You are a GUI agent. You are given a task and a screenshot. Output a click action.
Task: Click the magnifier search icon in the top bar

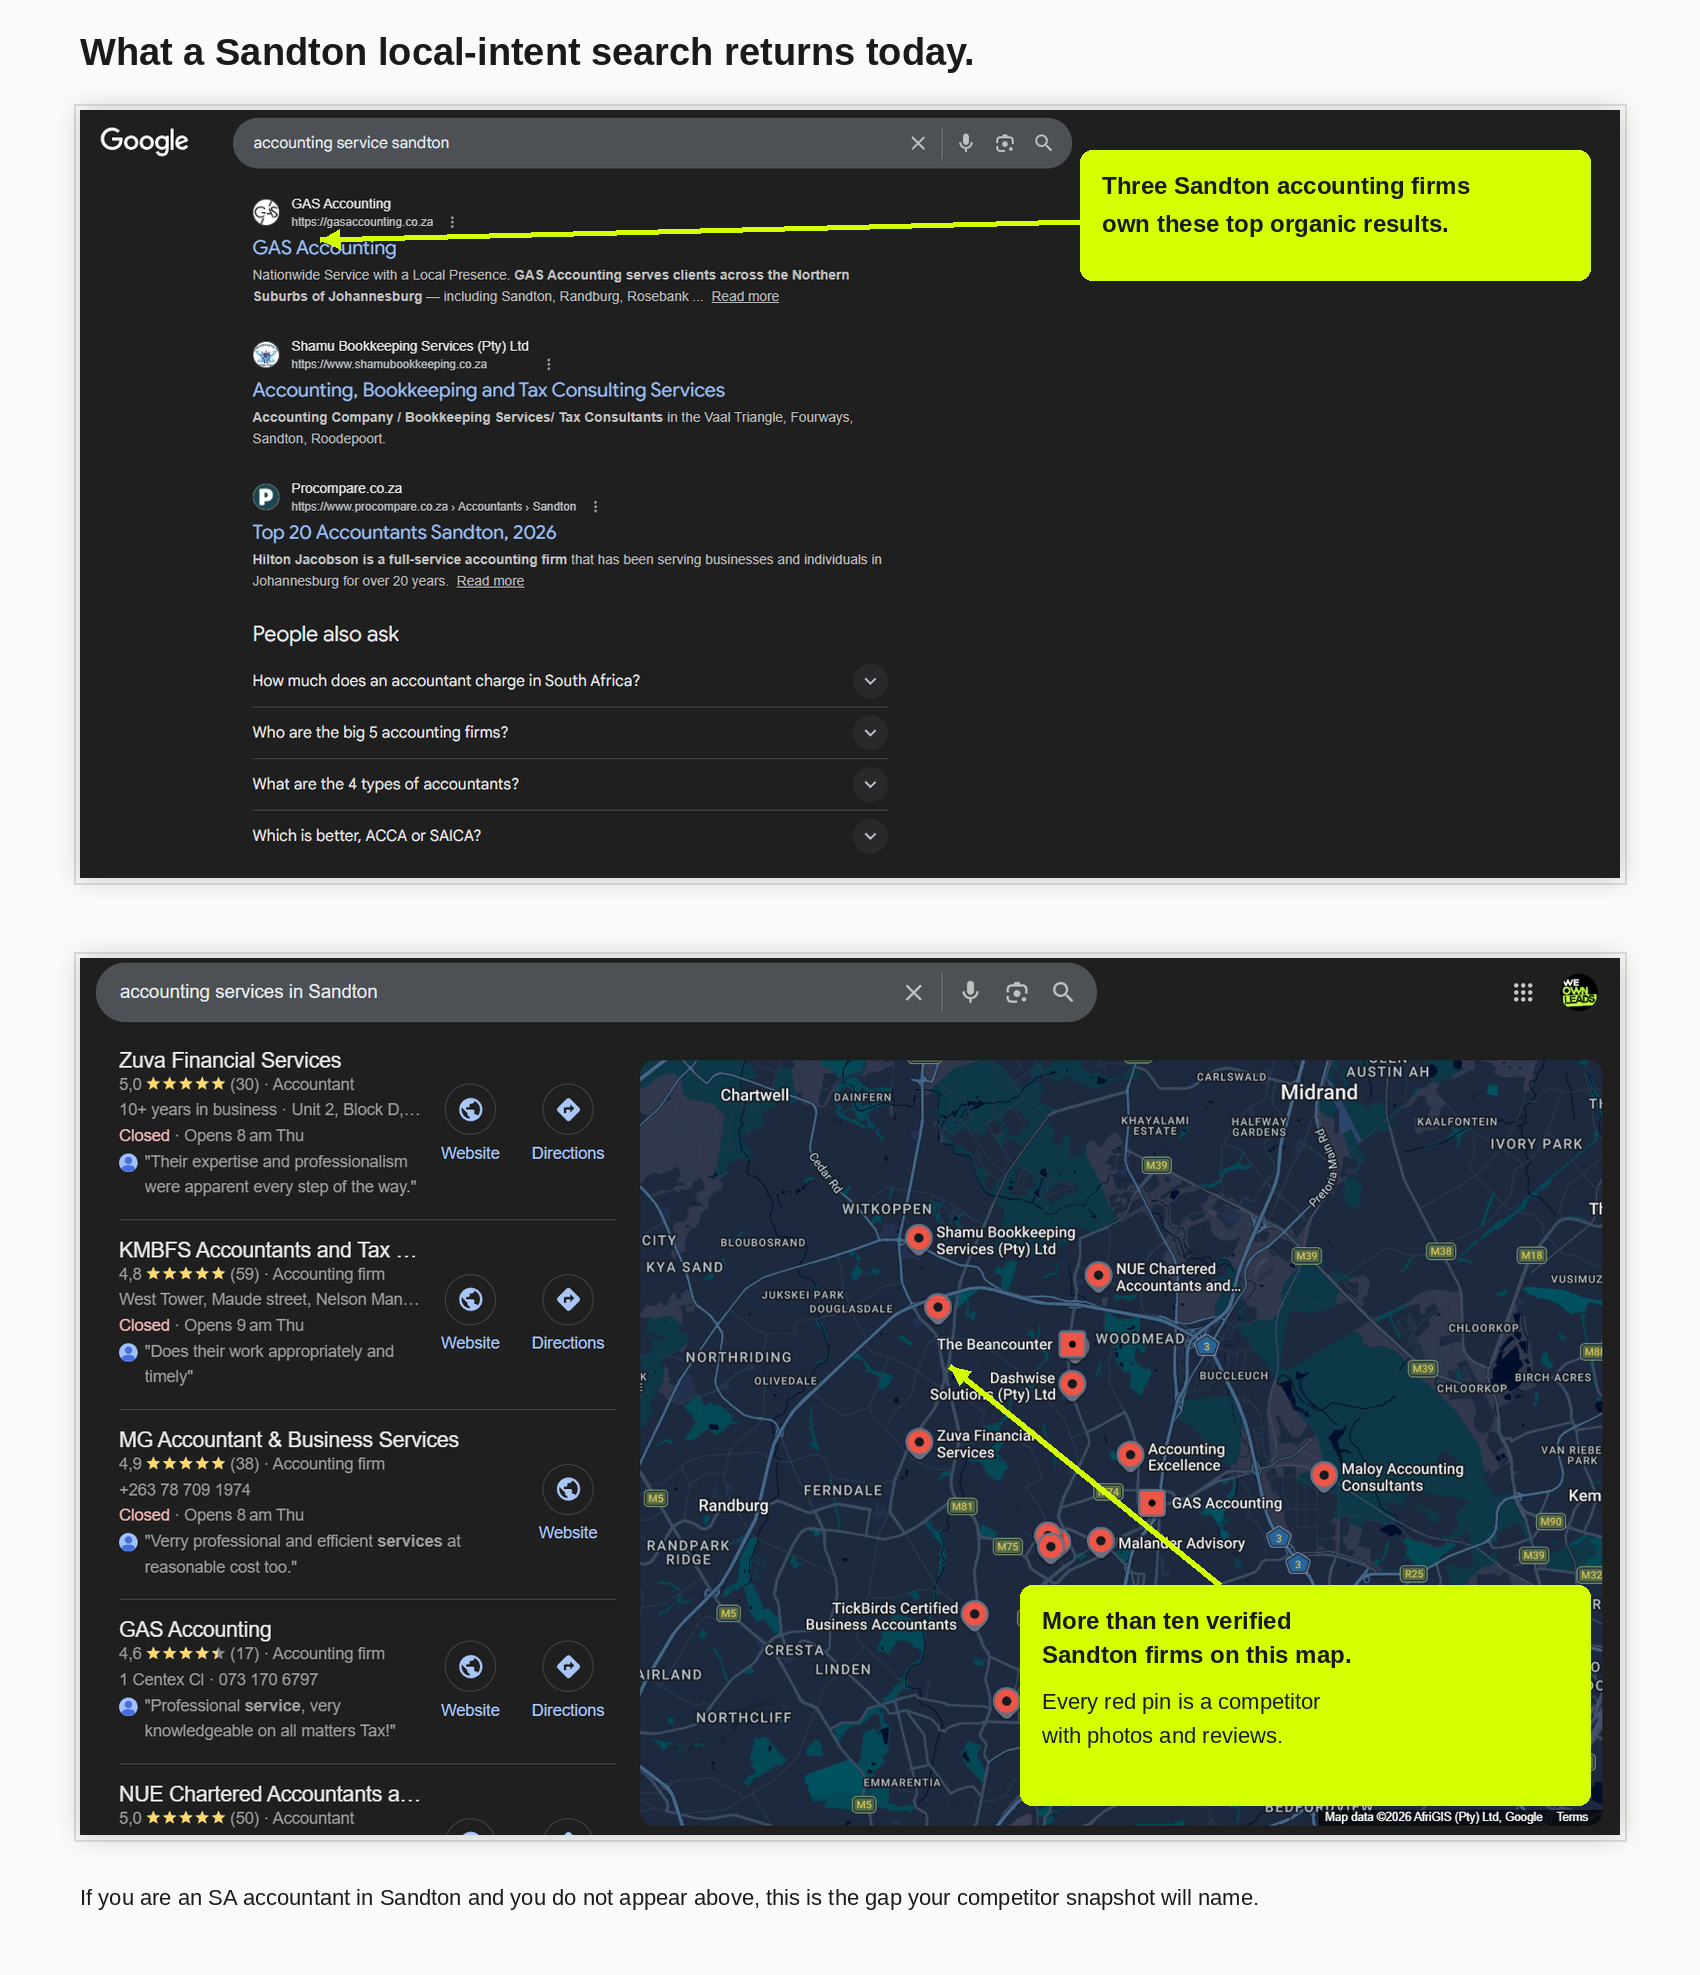(x=1043, y=143)
